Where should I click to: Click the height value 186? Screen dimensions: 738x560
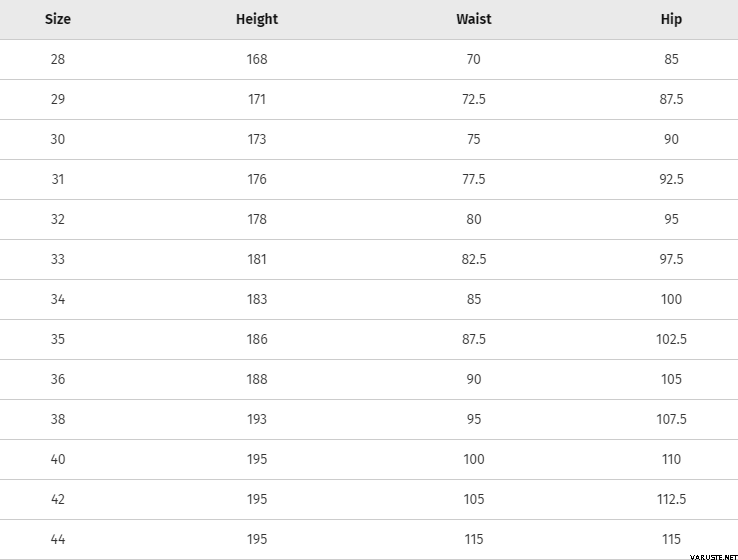click(257, 339)
